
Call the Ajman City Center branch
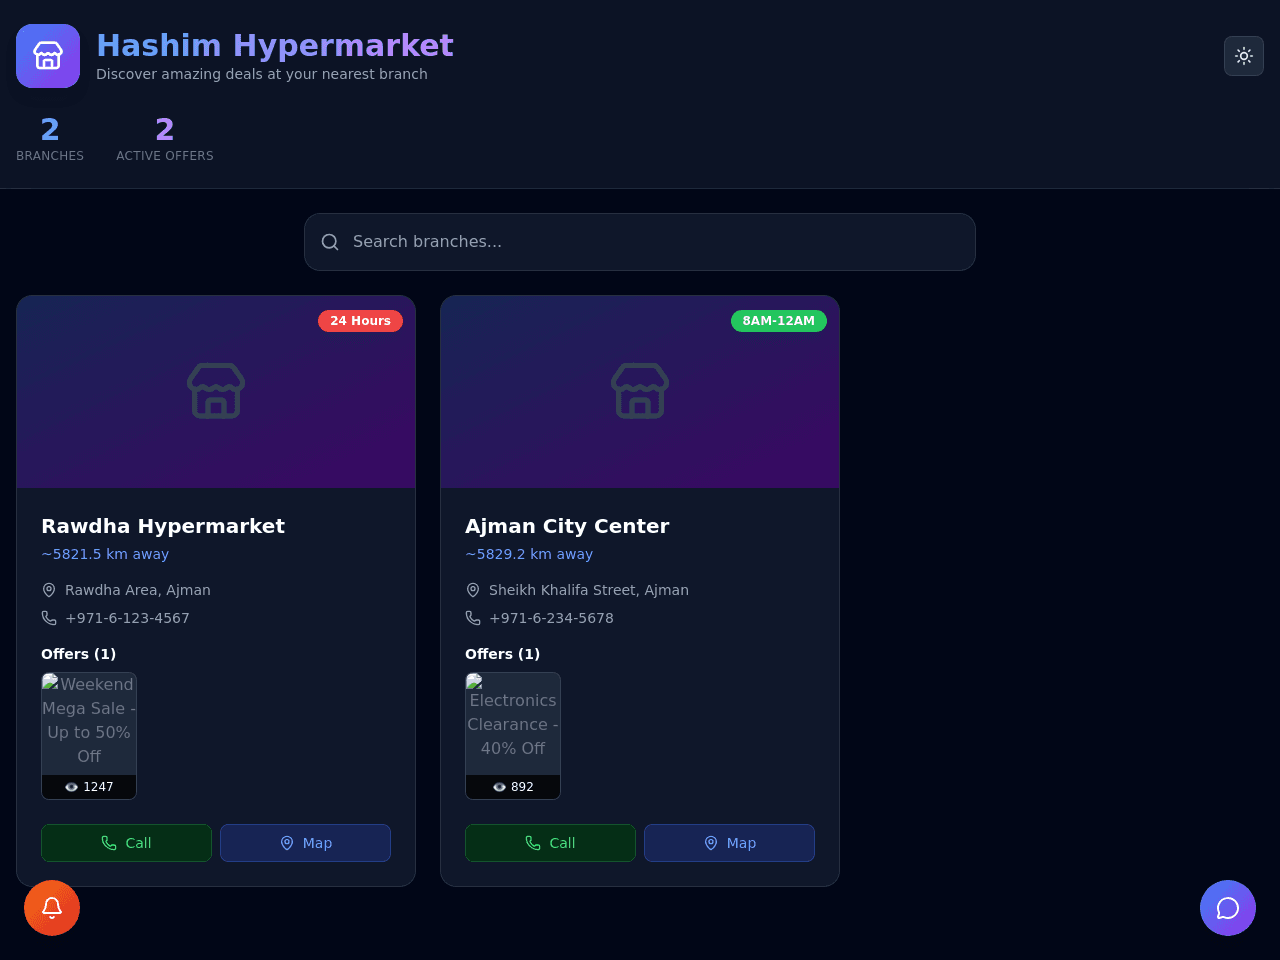[x=550, y=843]
